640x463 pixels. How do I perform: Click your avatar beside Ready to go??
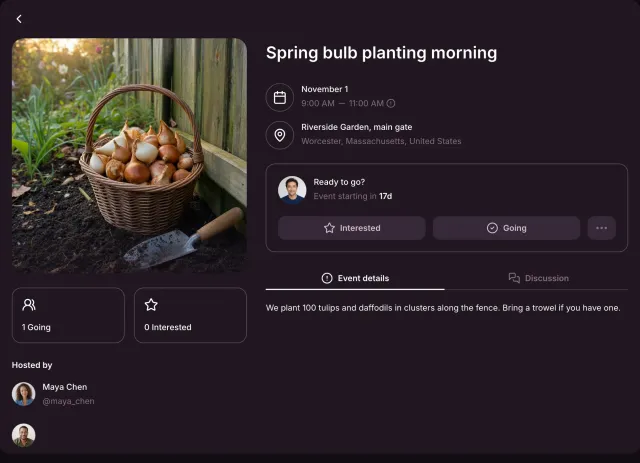click(292, 190)
